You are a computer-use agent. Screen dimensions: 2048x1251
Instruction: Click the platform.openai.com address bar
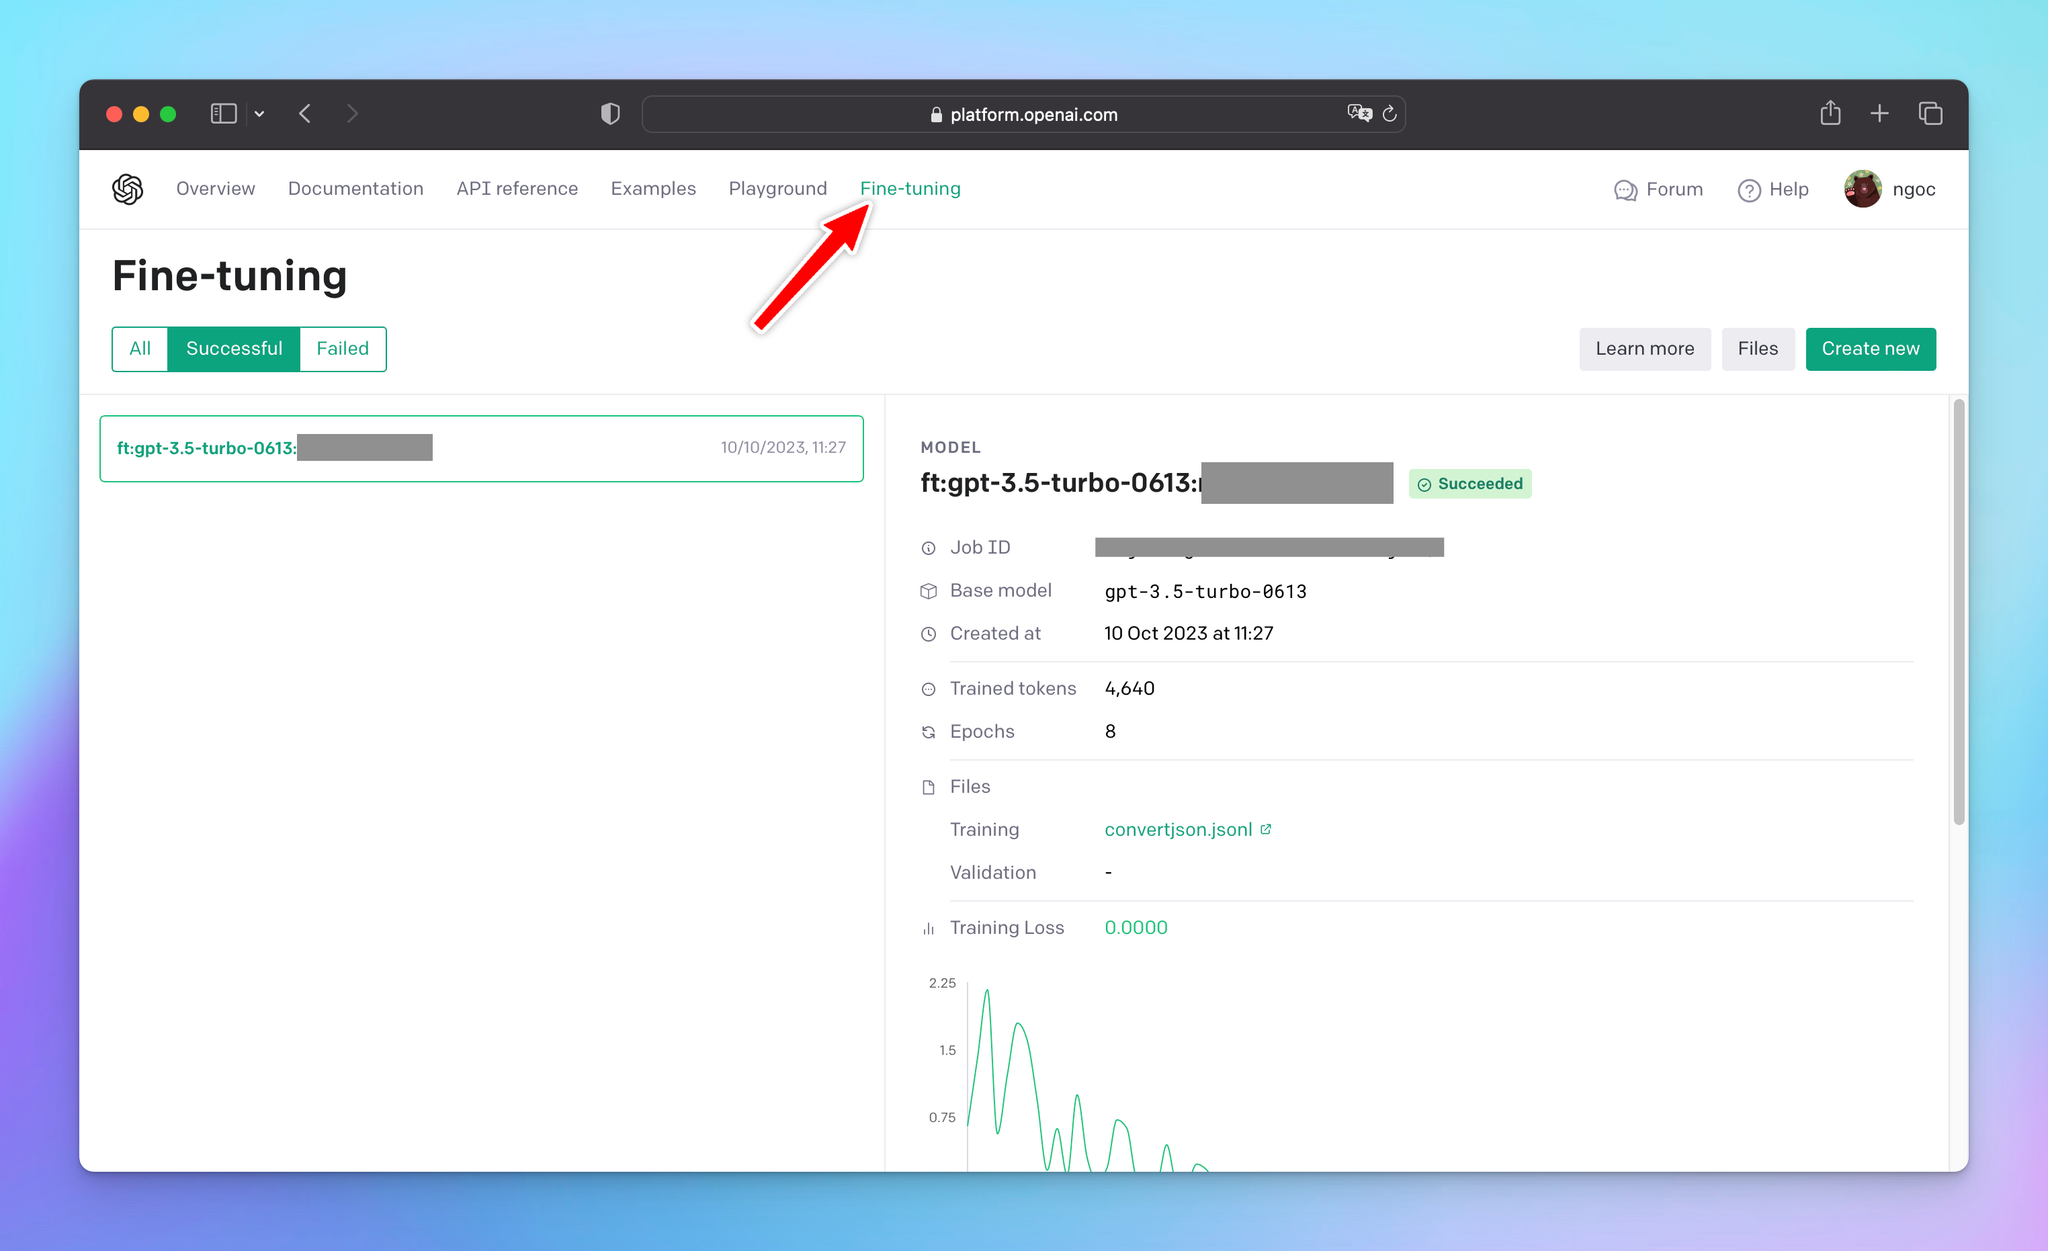click(1023, 114)
